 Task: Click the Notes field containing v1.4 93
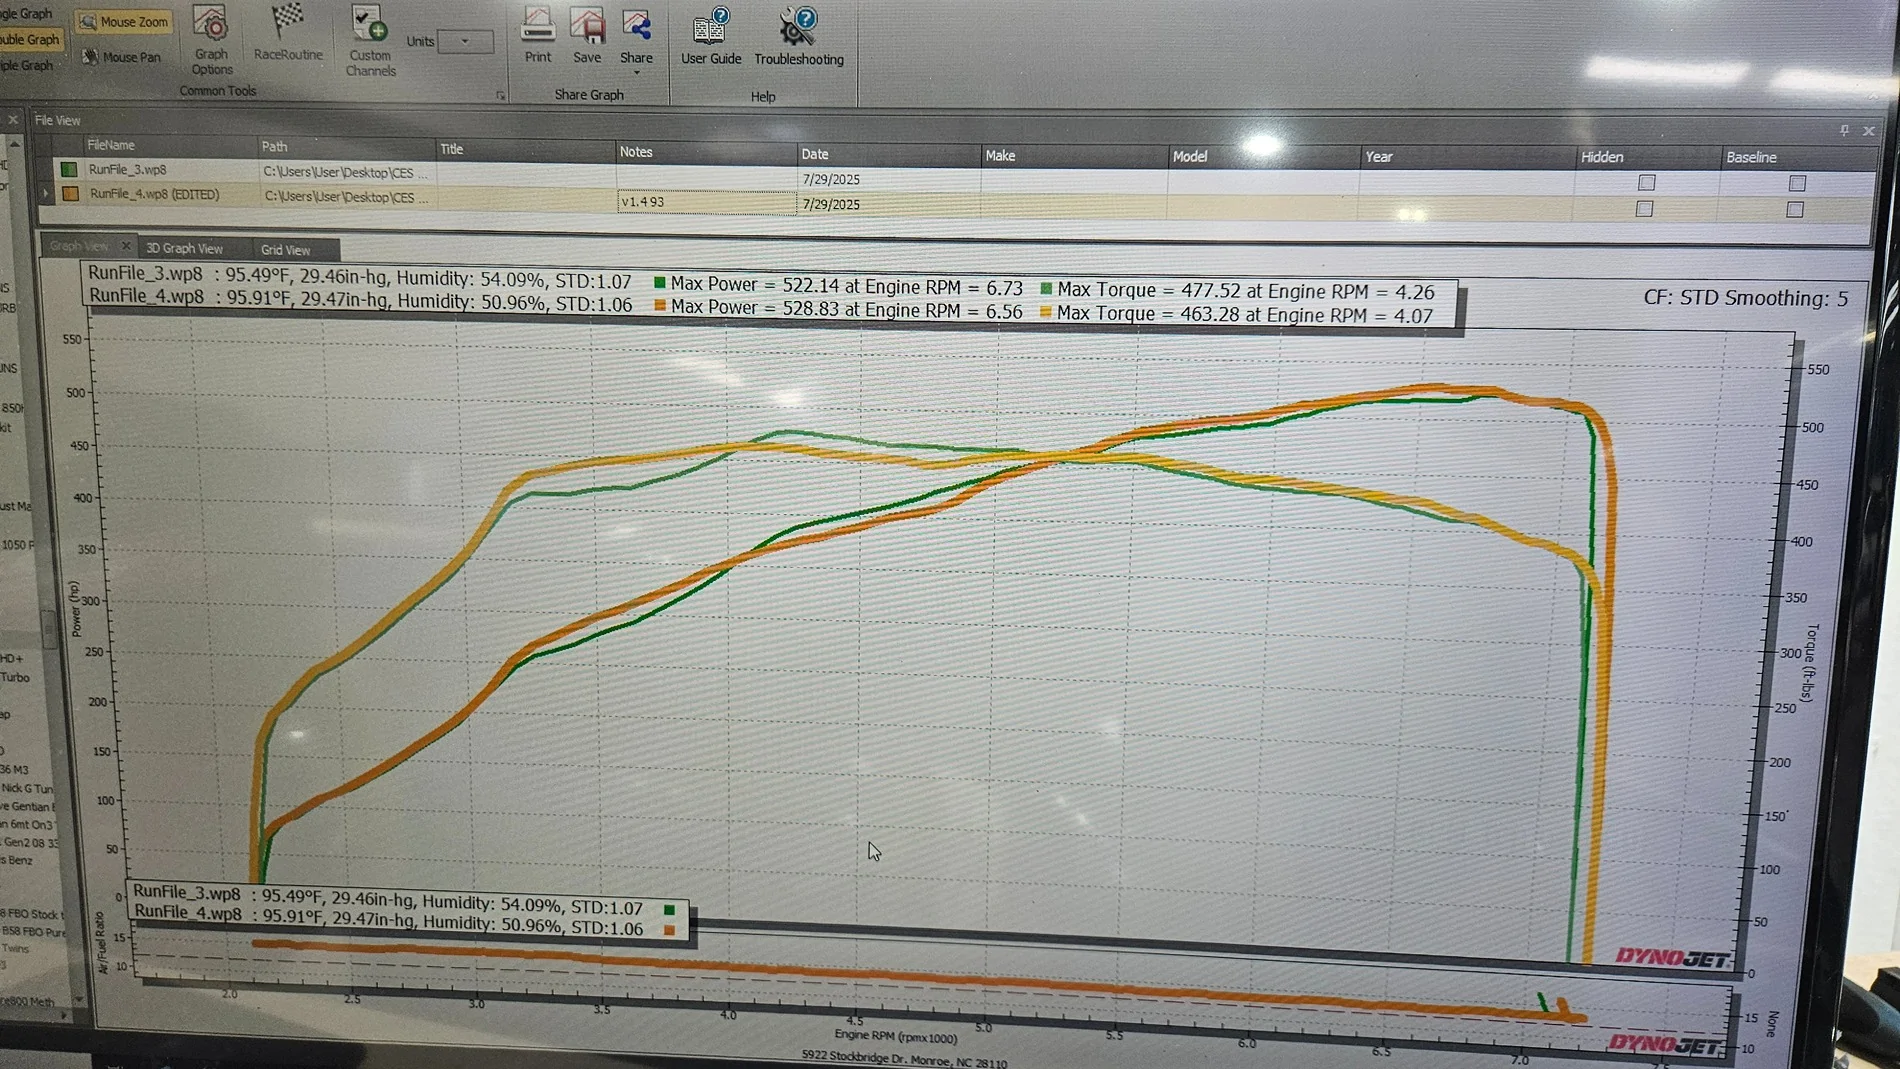706,202
